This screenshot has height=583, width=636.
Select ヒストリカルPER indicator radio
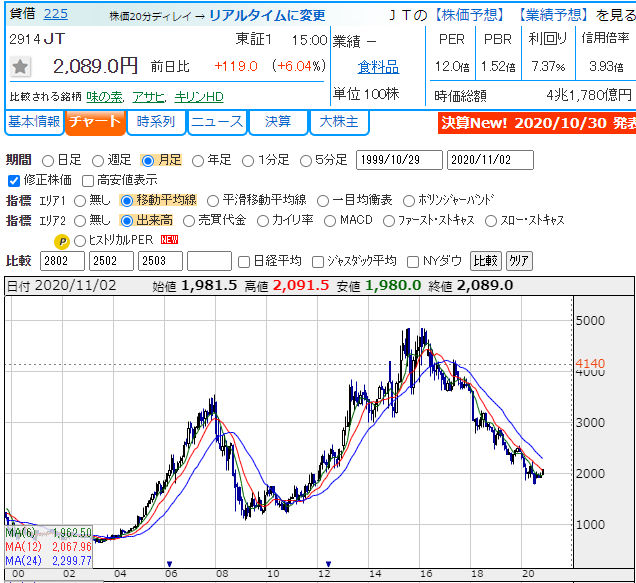coord(80,241)
